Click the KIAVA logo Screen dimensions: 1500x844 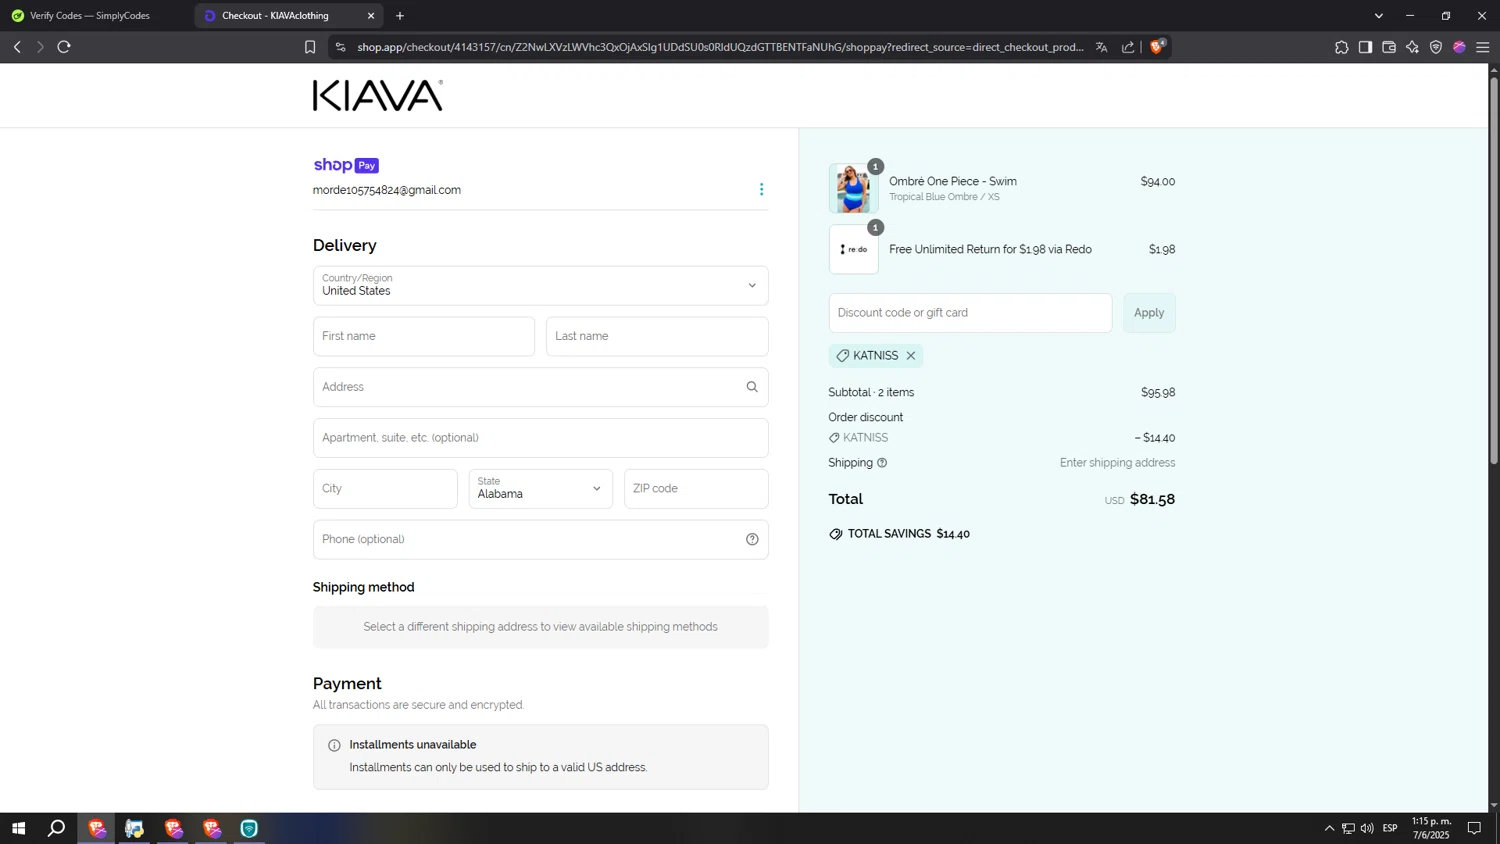coord(378,96)
